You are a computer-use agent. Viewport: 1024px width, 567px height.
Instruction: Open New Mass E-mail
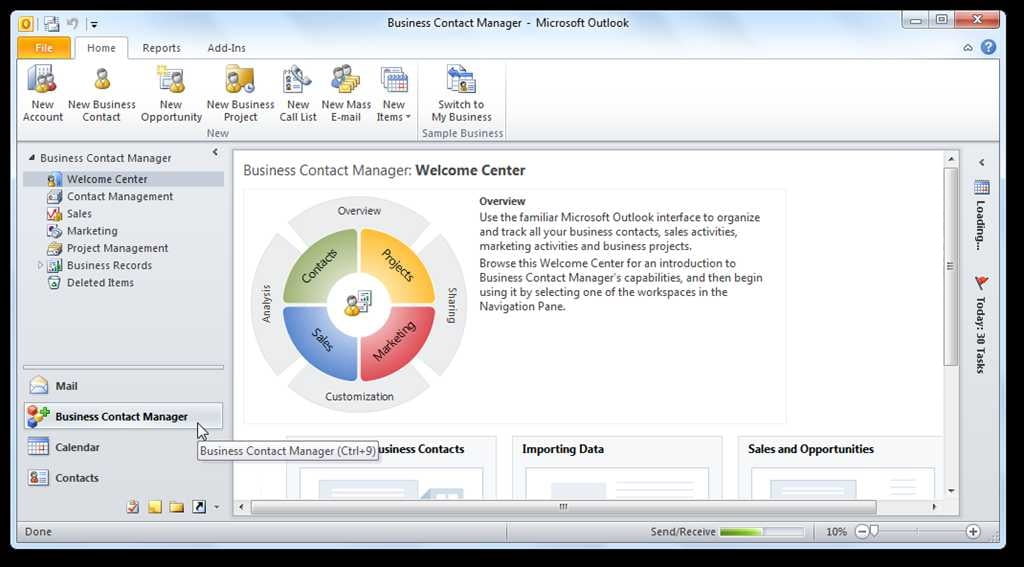[345, 93]
